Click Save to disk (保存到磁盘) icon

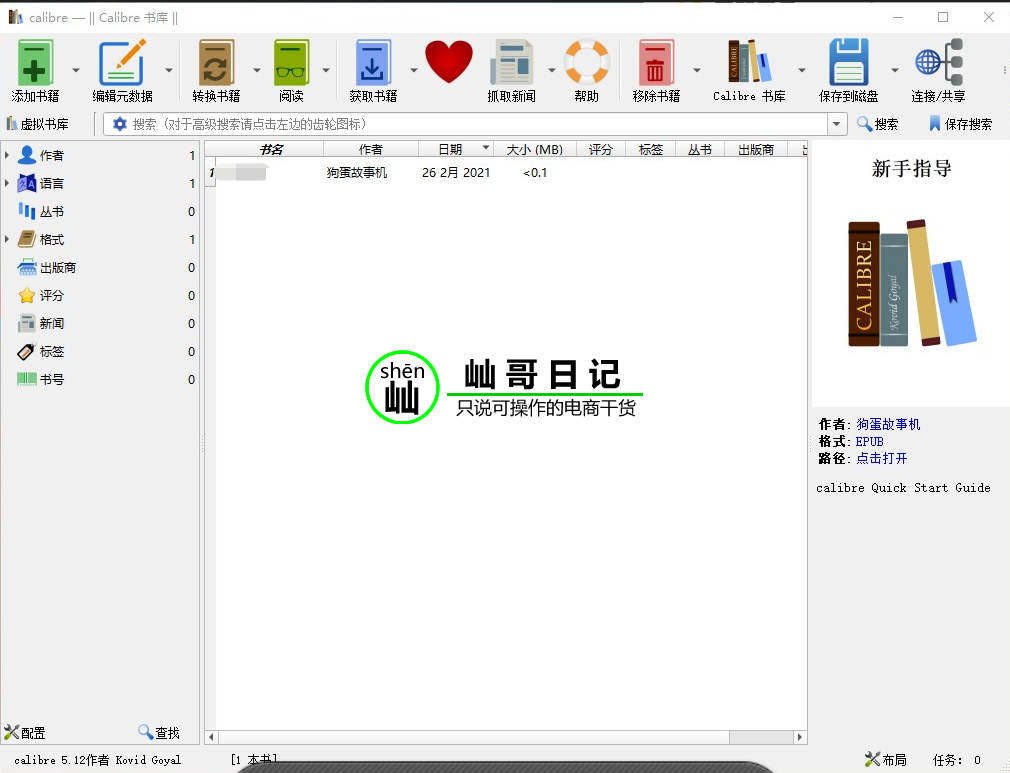click(x=848, y=62)
